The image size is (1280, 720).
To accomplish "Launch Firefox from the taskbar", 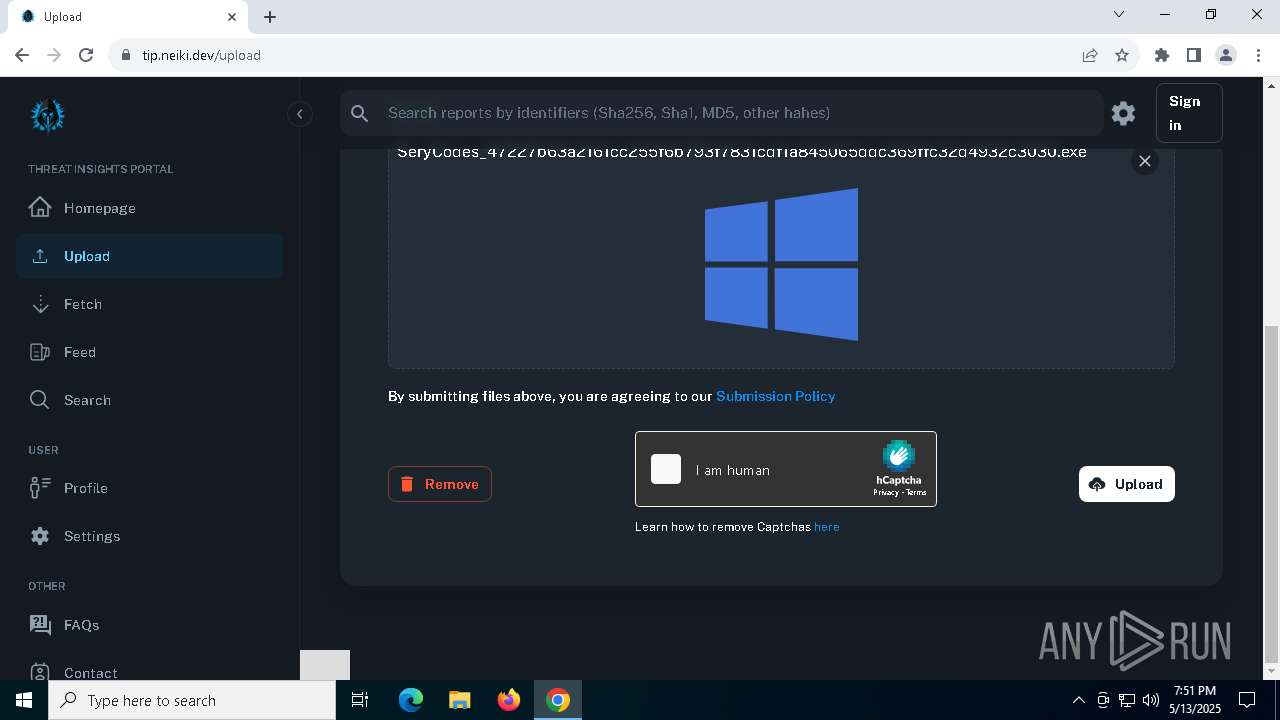I will click(x=509, y=700).
